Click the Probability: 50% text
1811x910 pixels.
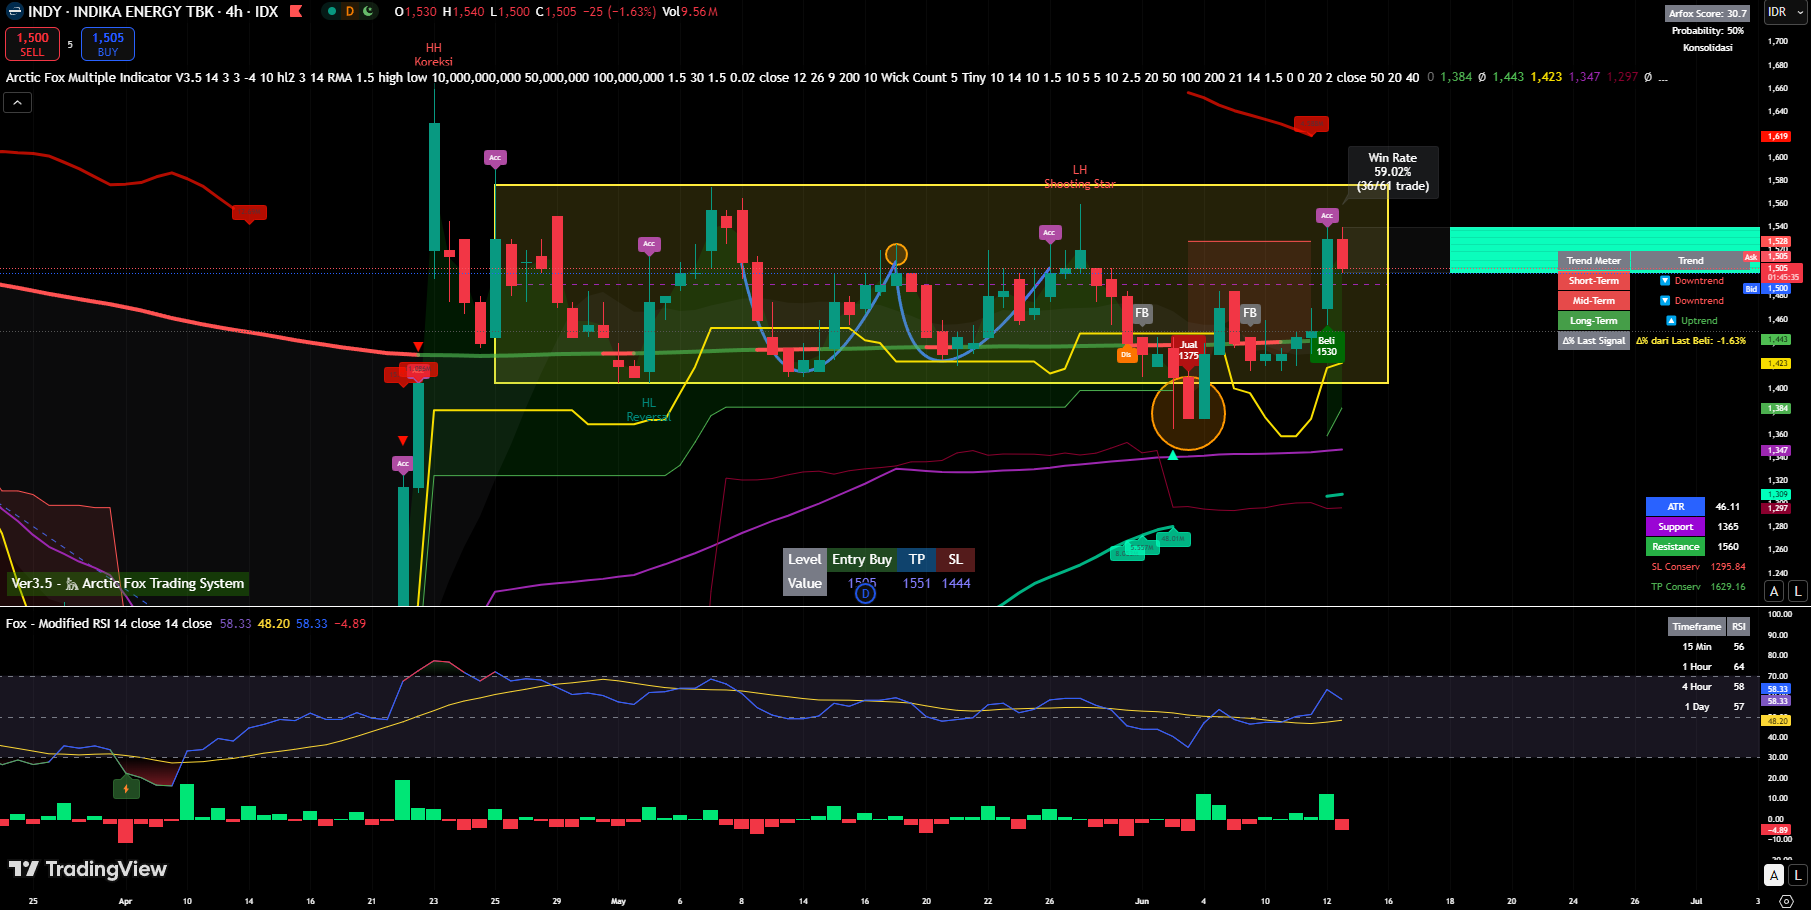tap(1708, 31)
